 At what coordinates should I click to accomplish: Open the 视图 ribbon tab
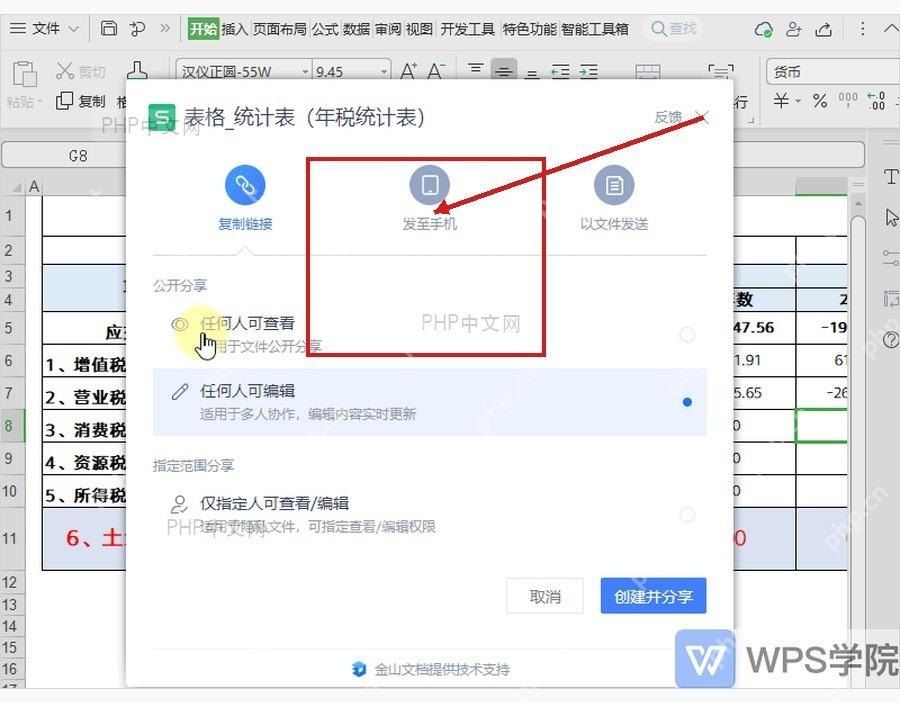[419, 29]
